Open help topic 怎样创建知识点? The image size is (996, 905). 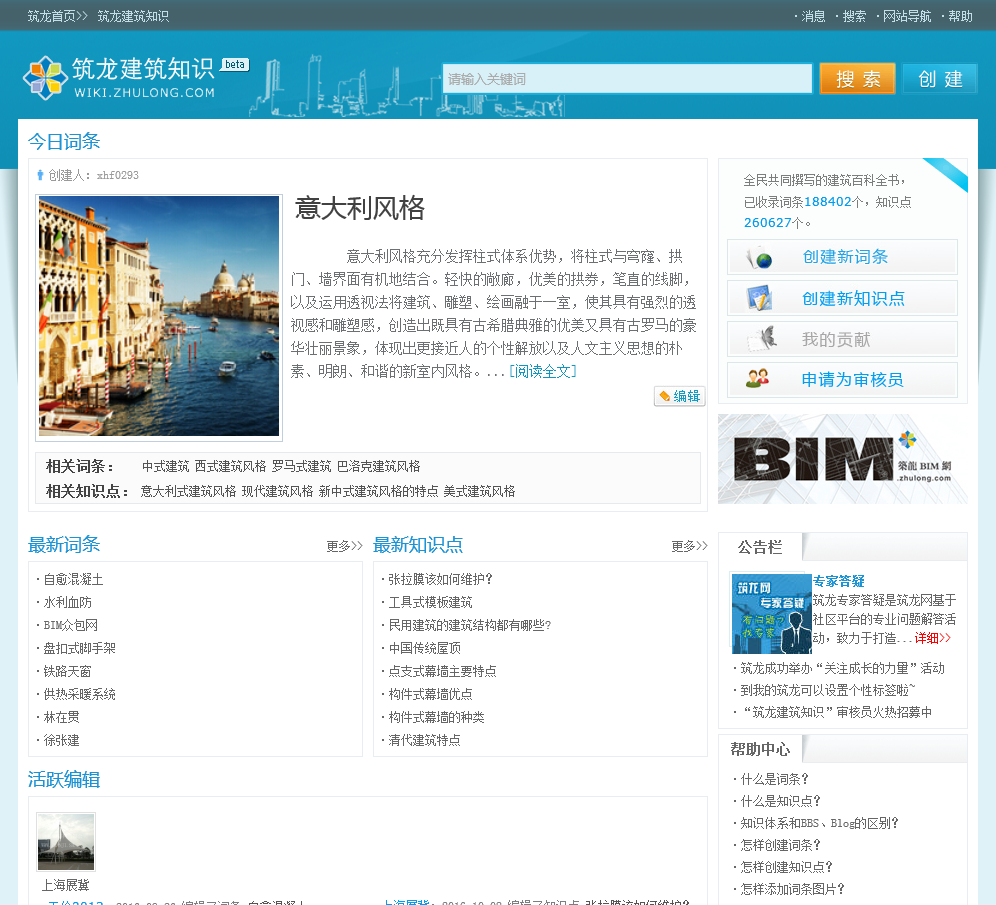[786, 867]
